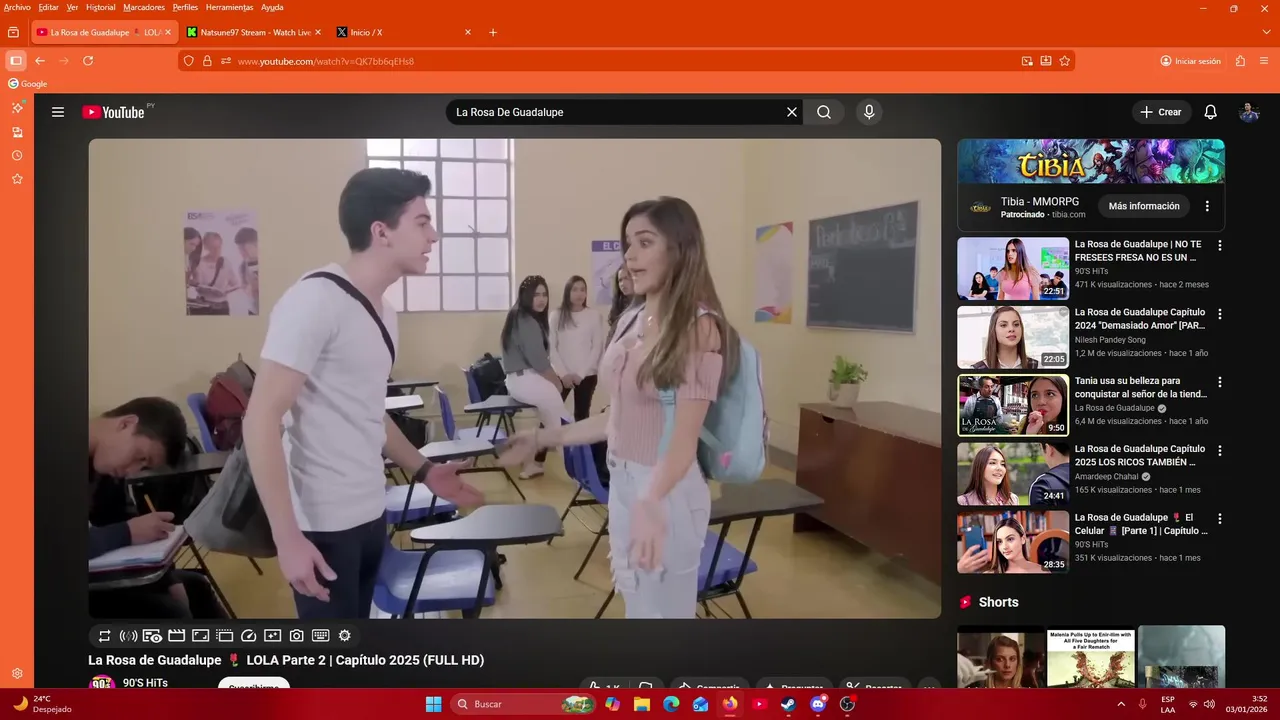Viewport: 1280px width, 720px height.
Task: Open Discord from the taskbar
Action: (x=818, y=704)
